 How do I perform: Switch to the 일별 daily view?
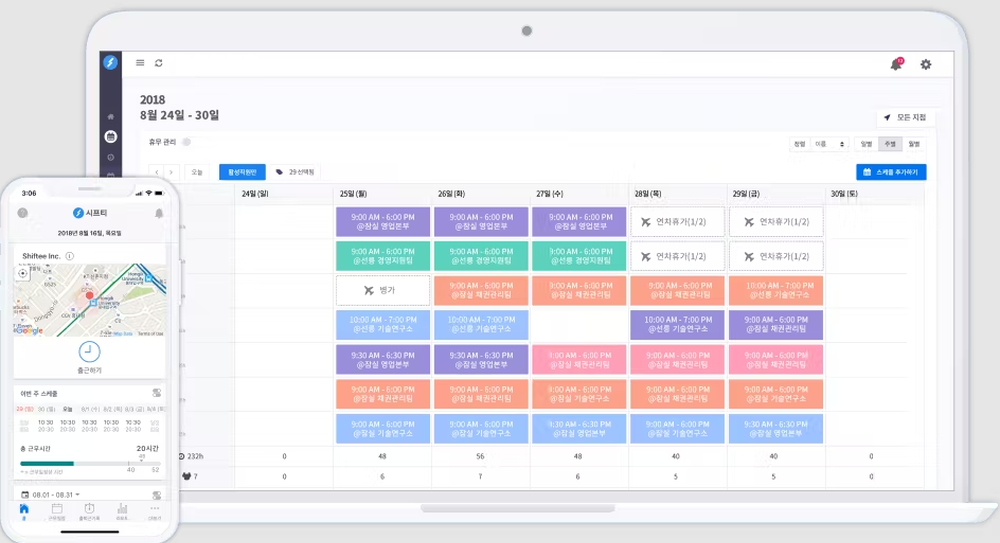866,144
